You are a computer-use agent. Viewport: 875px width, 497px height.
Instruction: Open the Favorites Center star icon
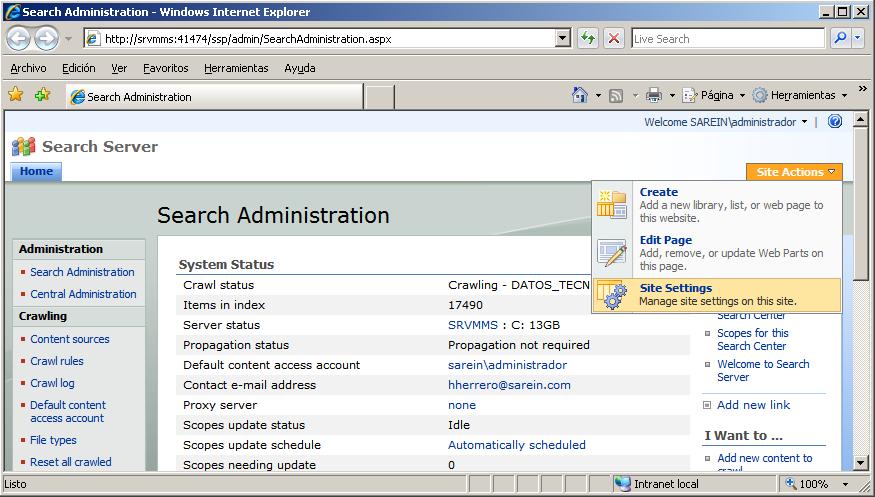click(x=16, y=94)
